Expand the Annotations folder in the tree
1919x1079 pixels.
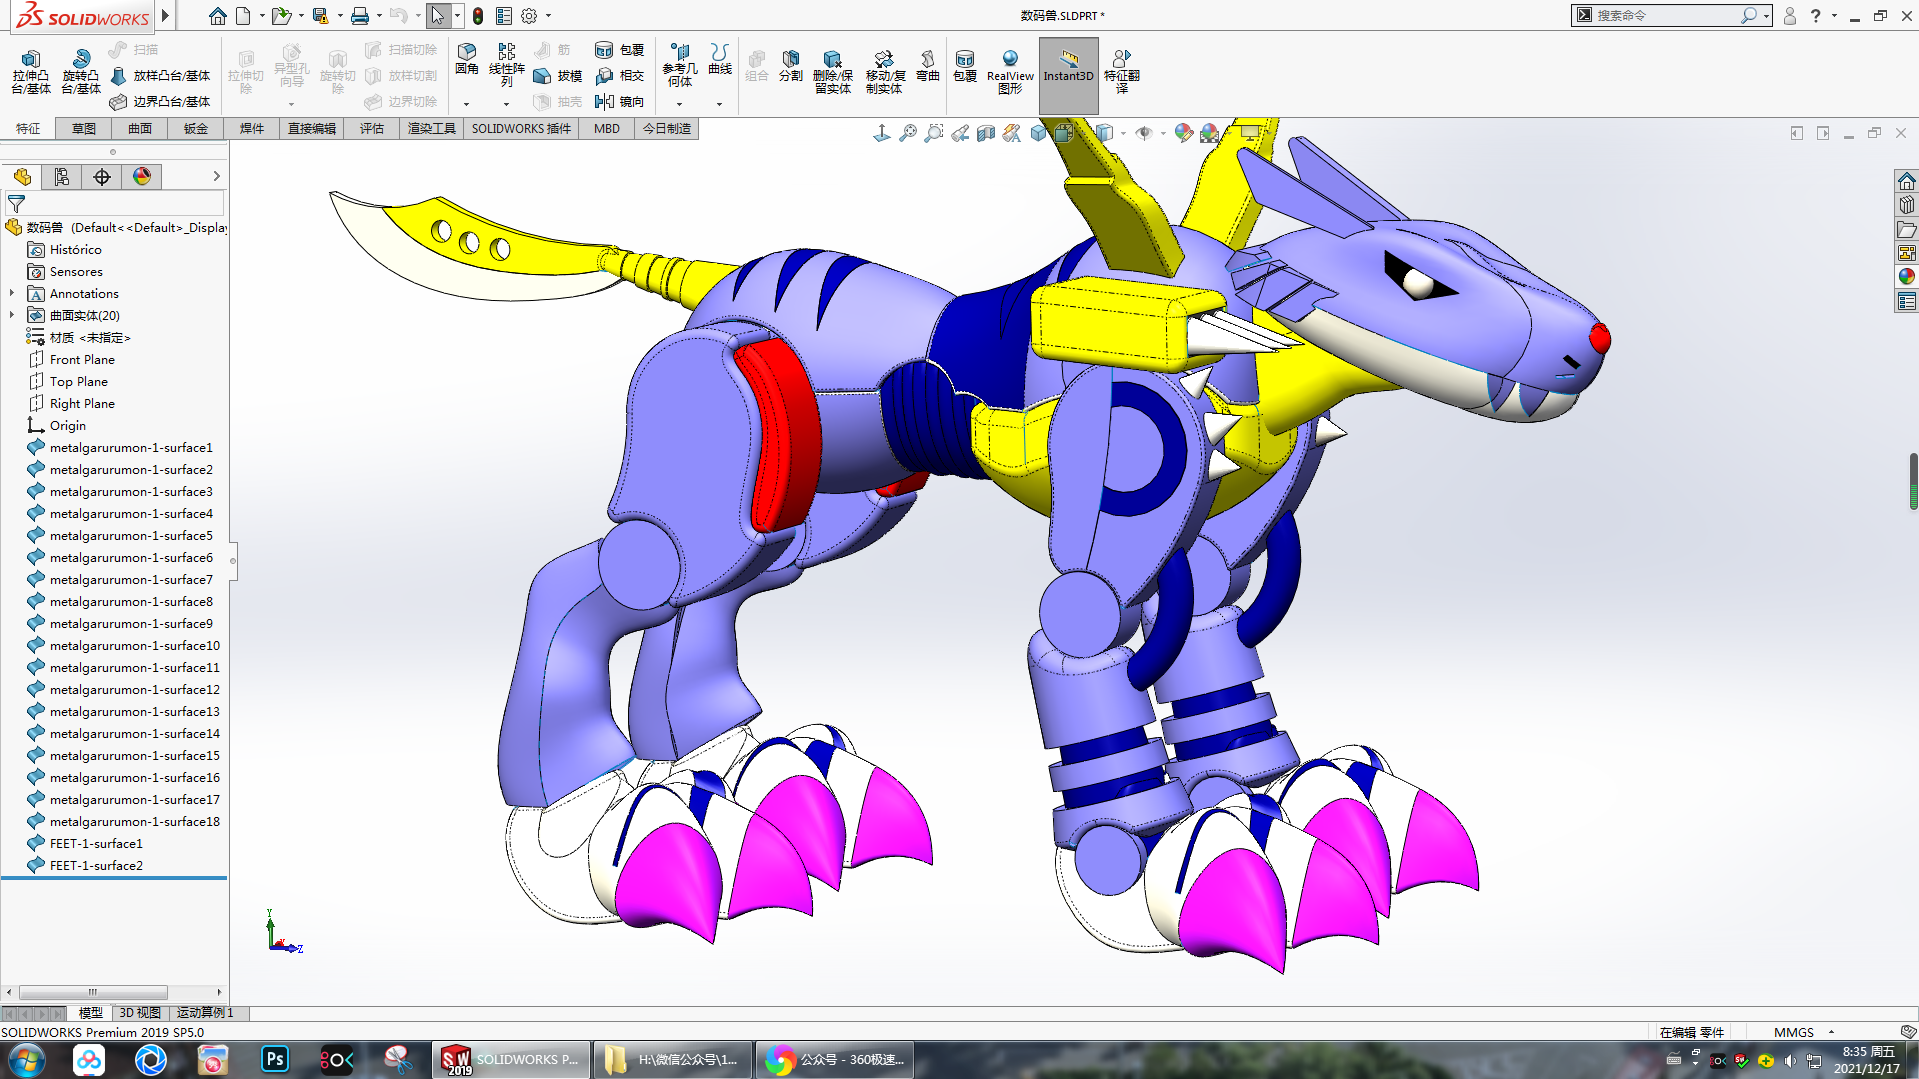pos(12,294)
